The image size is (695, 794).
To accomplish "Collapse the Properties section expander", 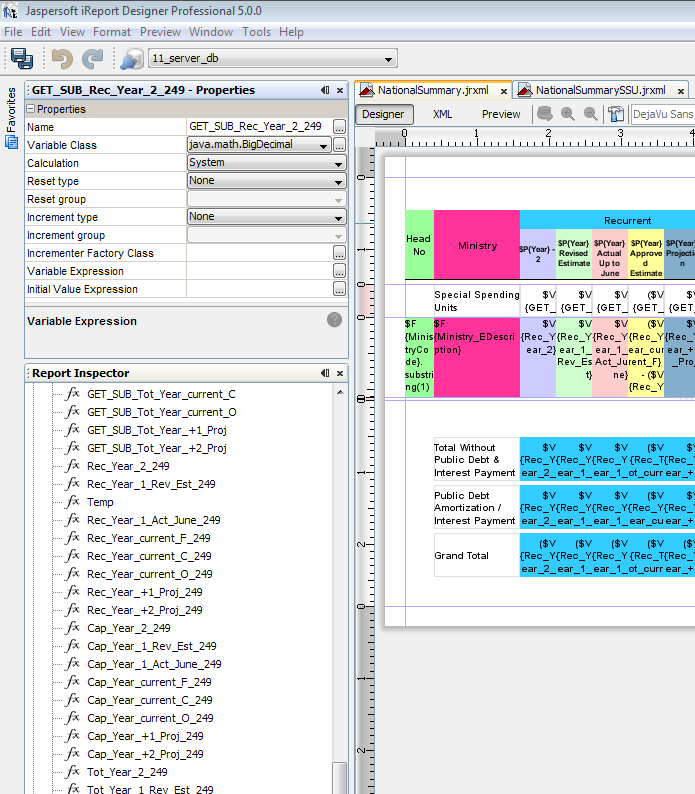I will pyautogui.click(x=31, y=109).
